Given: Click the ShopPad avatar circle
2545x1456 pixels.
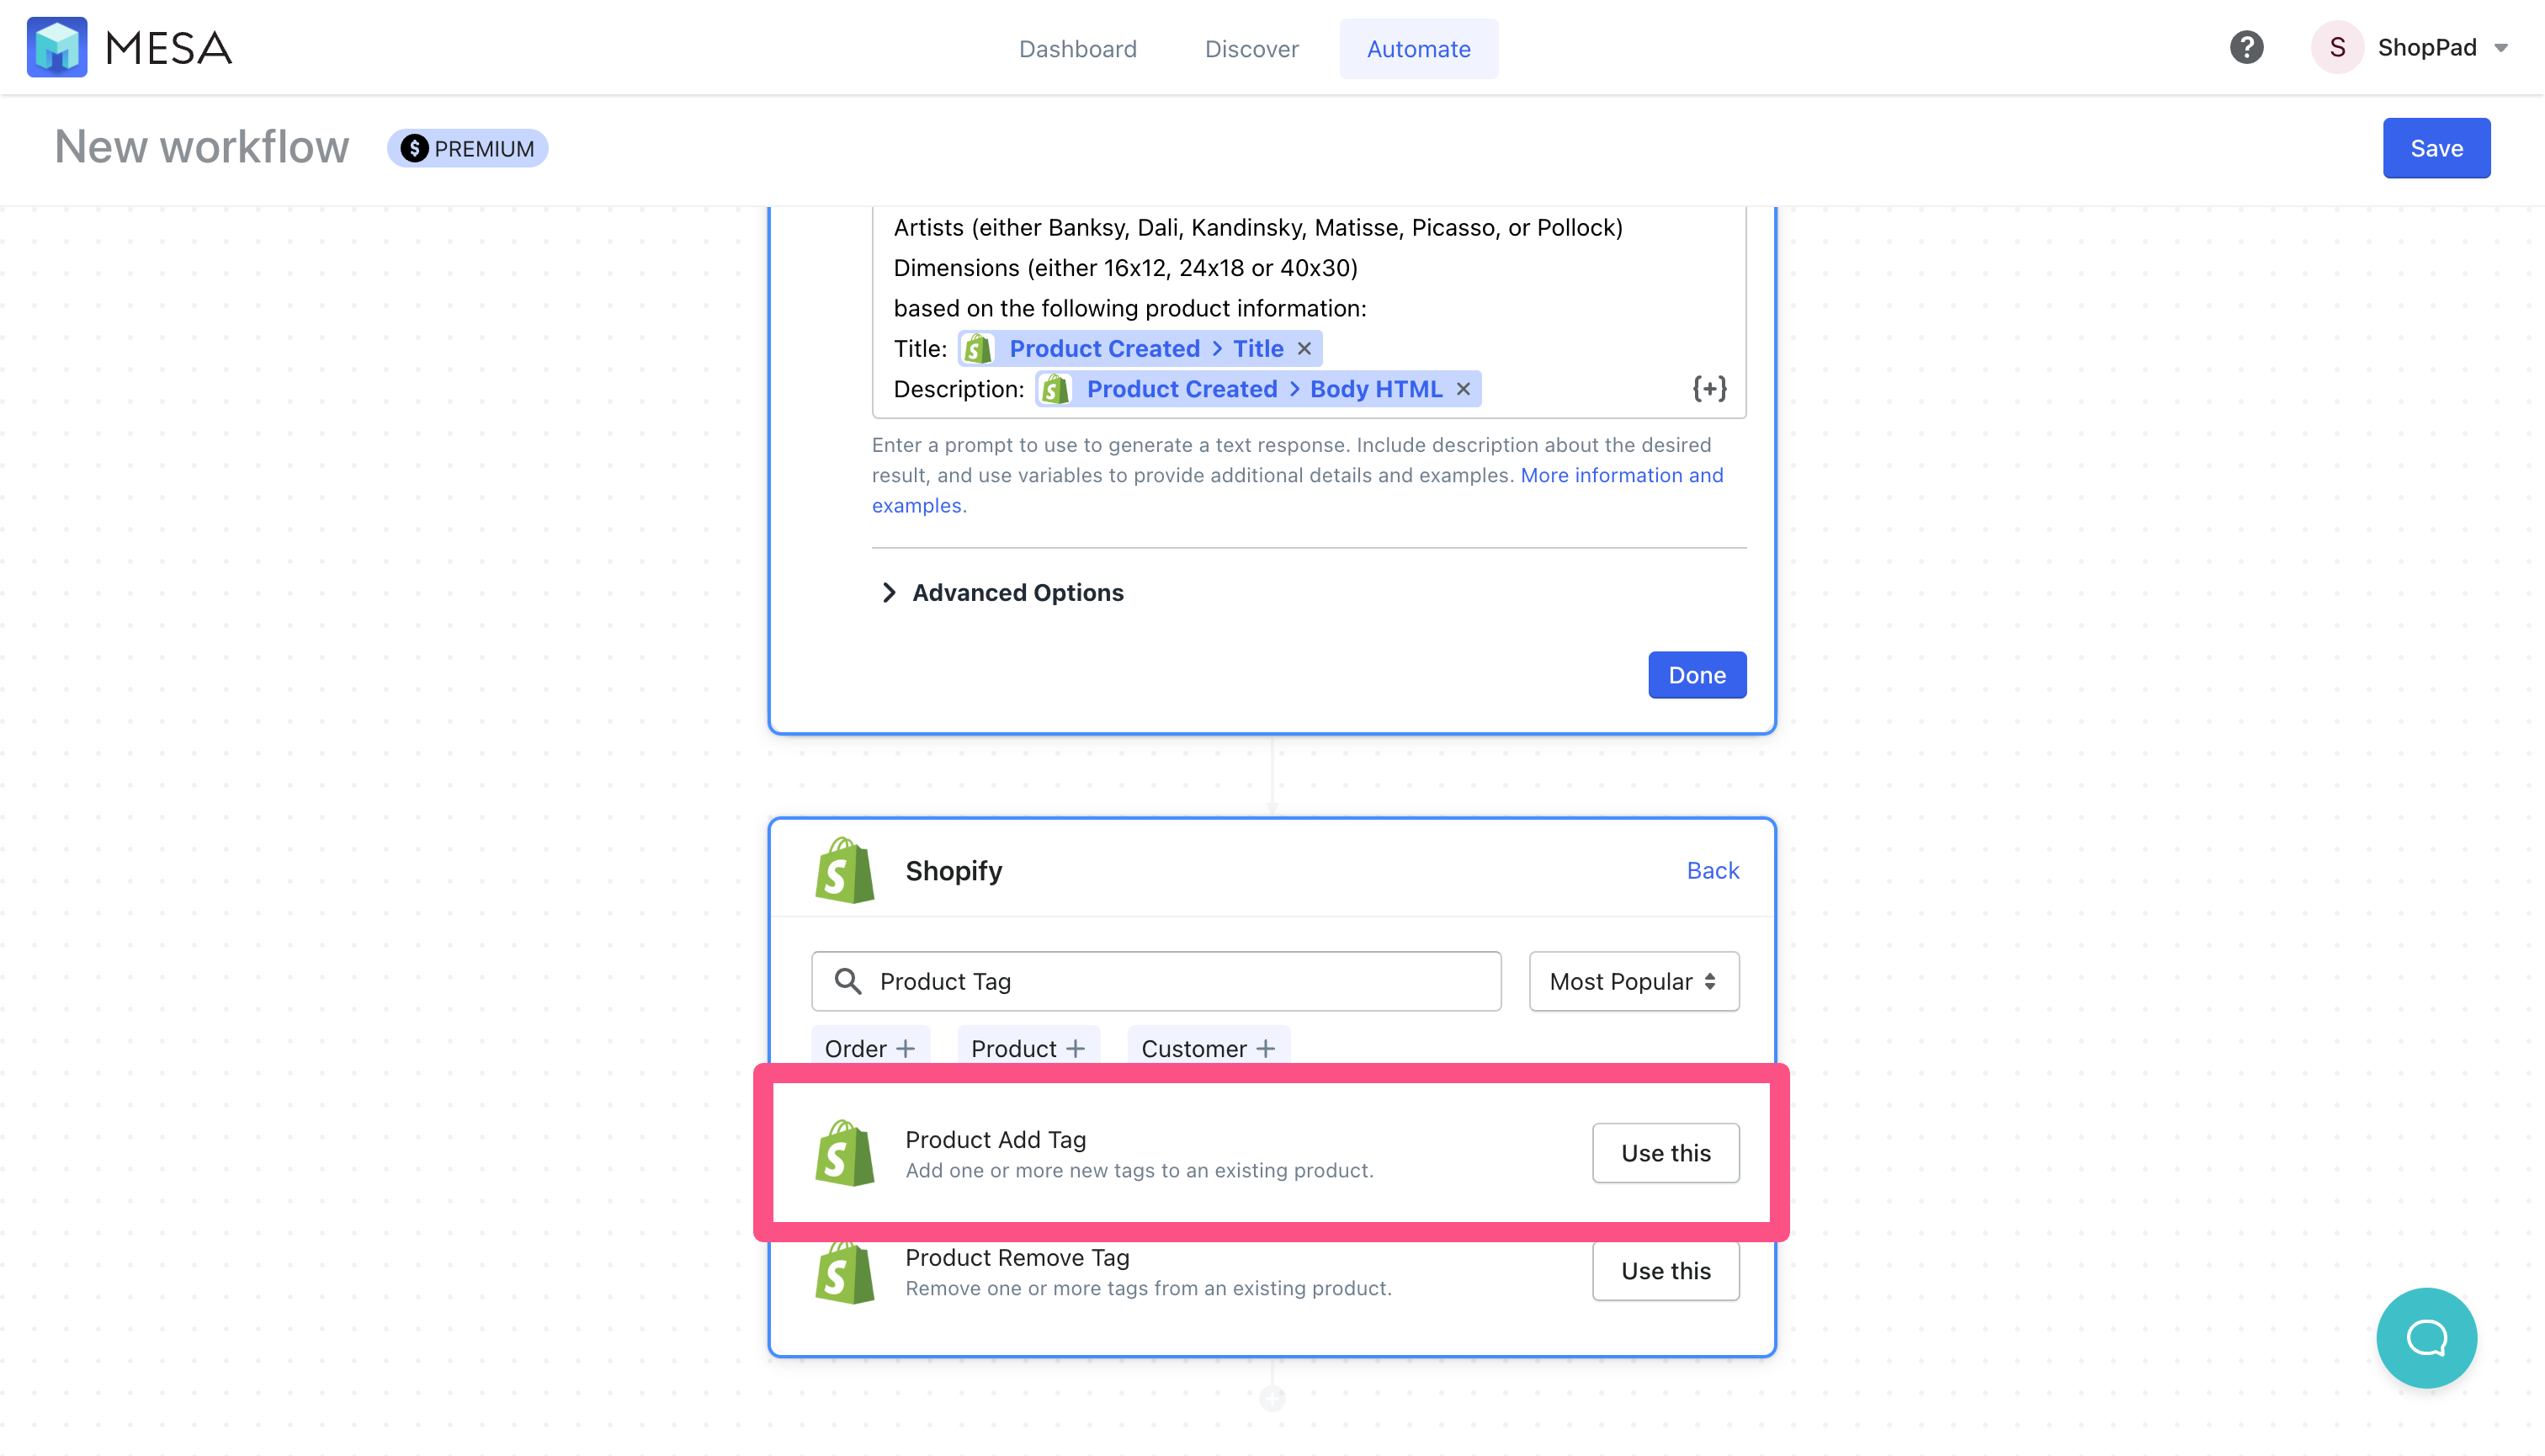Looking at the screenshot, I should point(2337,47).
